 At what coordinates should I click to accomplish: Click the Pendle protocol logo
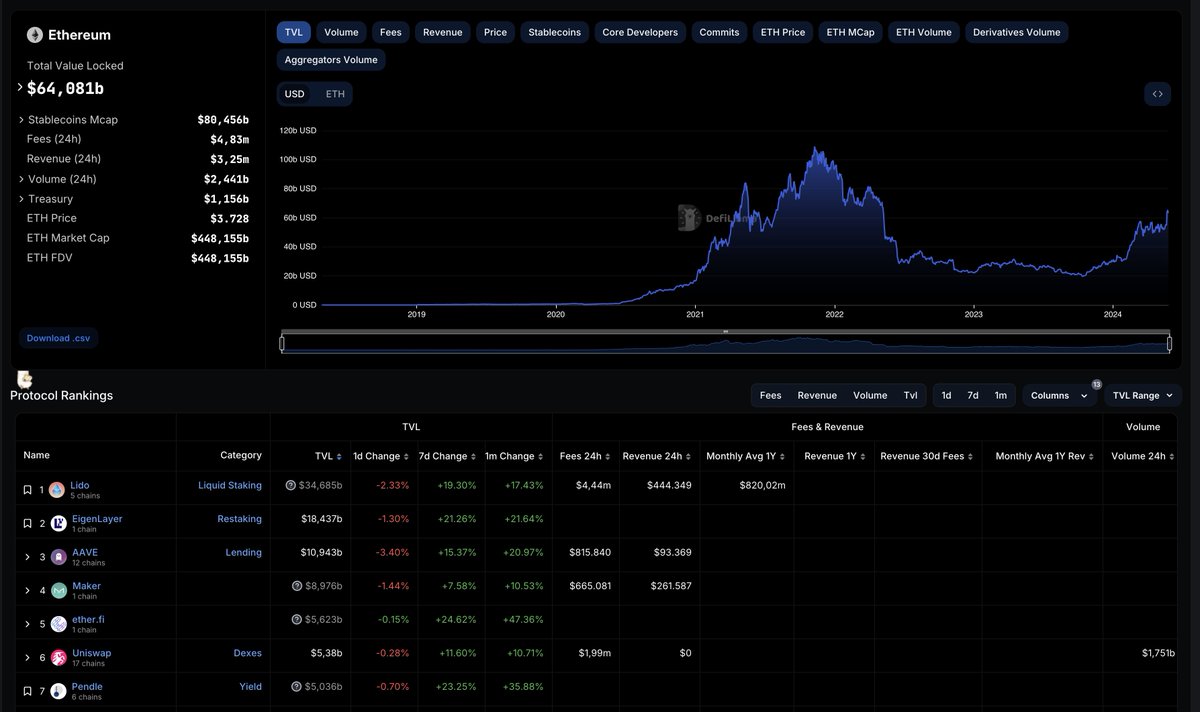point(58,691)
